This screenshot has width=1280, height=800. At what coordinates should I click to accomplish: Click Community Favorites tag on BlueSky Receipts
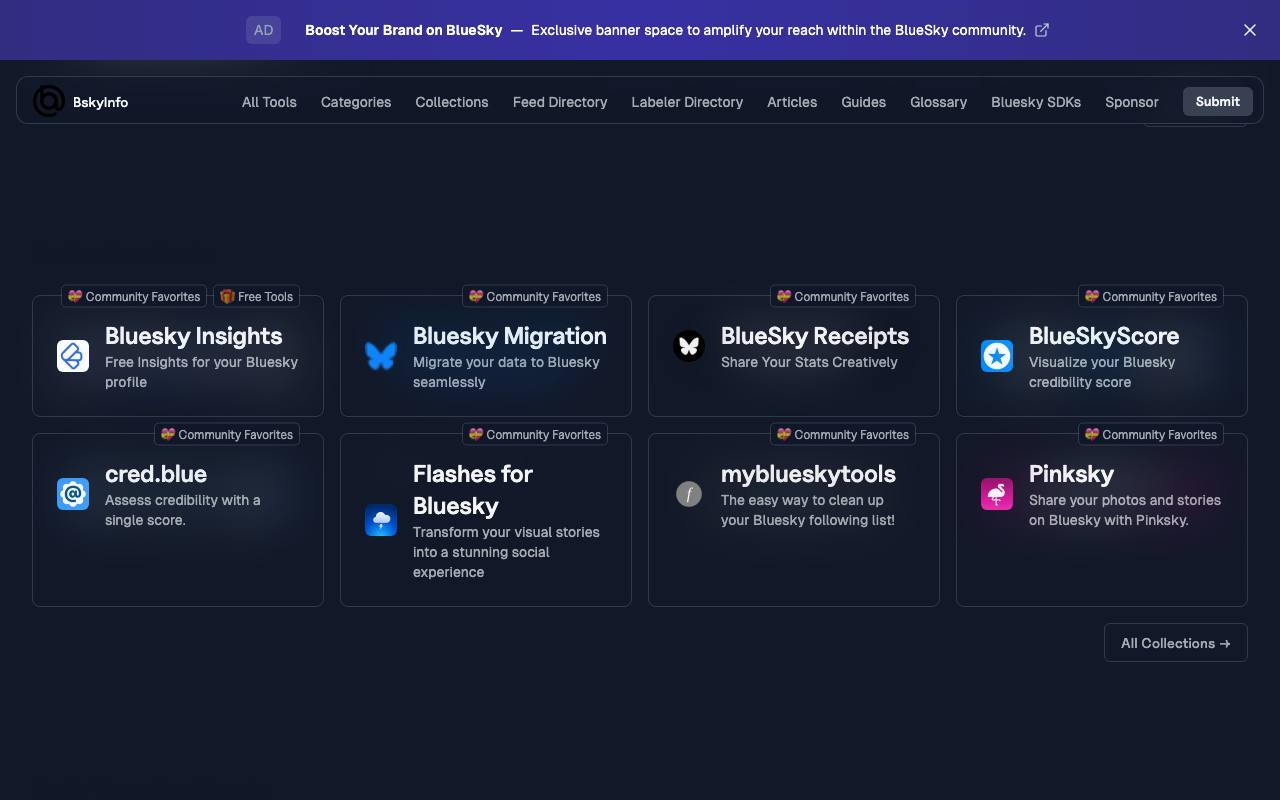(843, 296)
